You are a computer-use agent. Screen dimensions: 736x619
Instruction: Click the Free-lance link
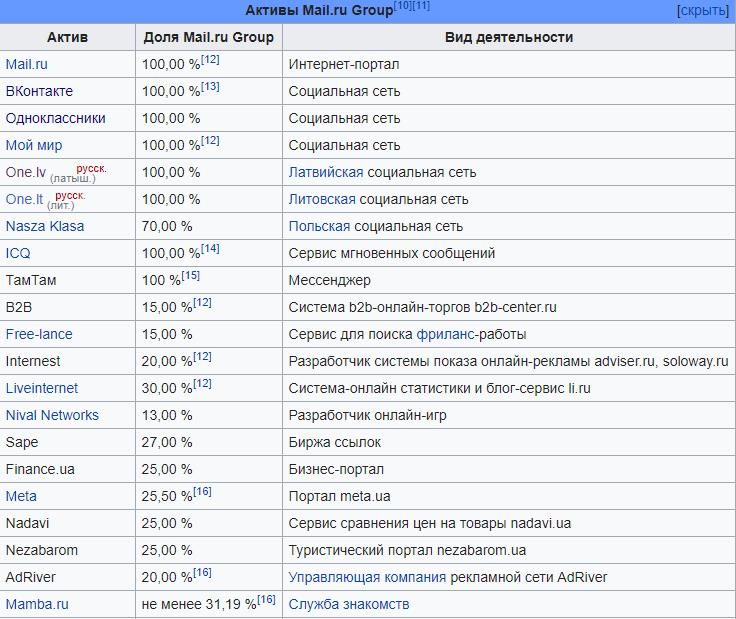39,334
